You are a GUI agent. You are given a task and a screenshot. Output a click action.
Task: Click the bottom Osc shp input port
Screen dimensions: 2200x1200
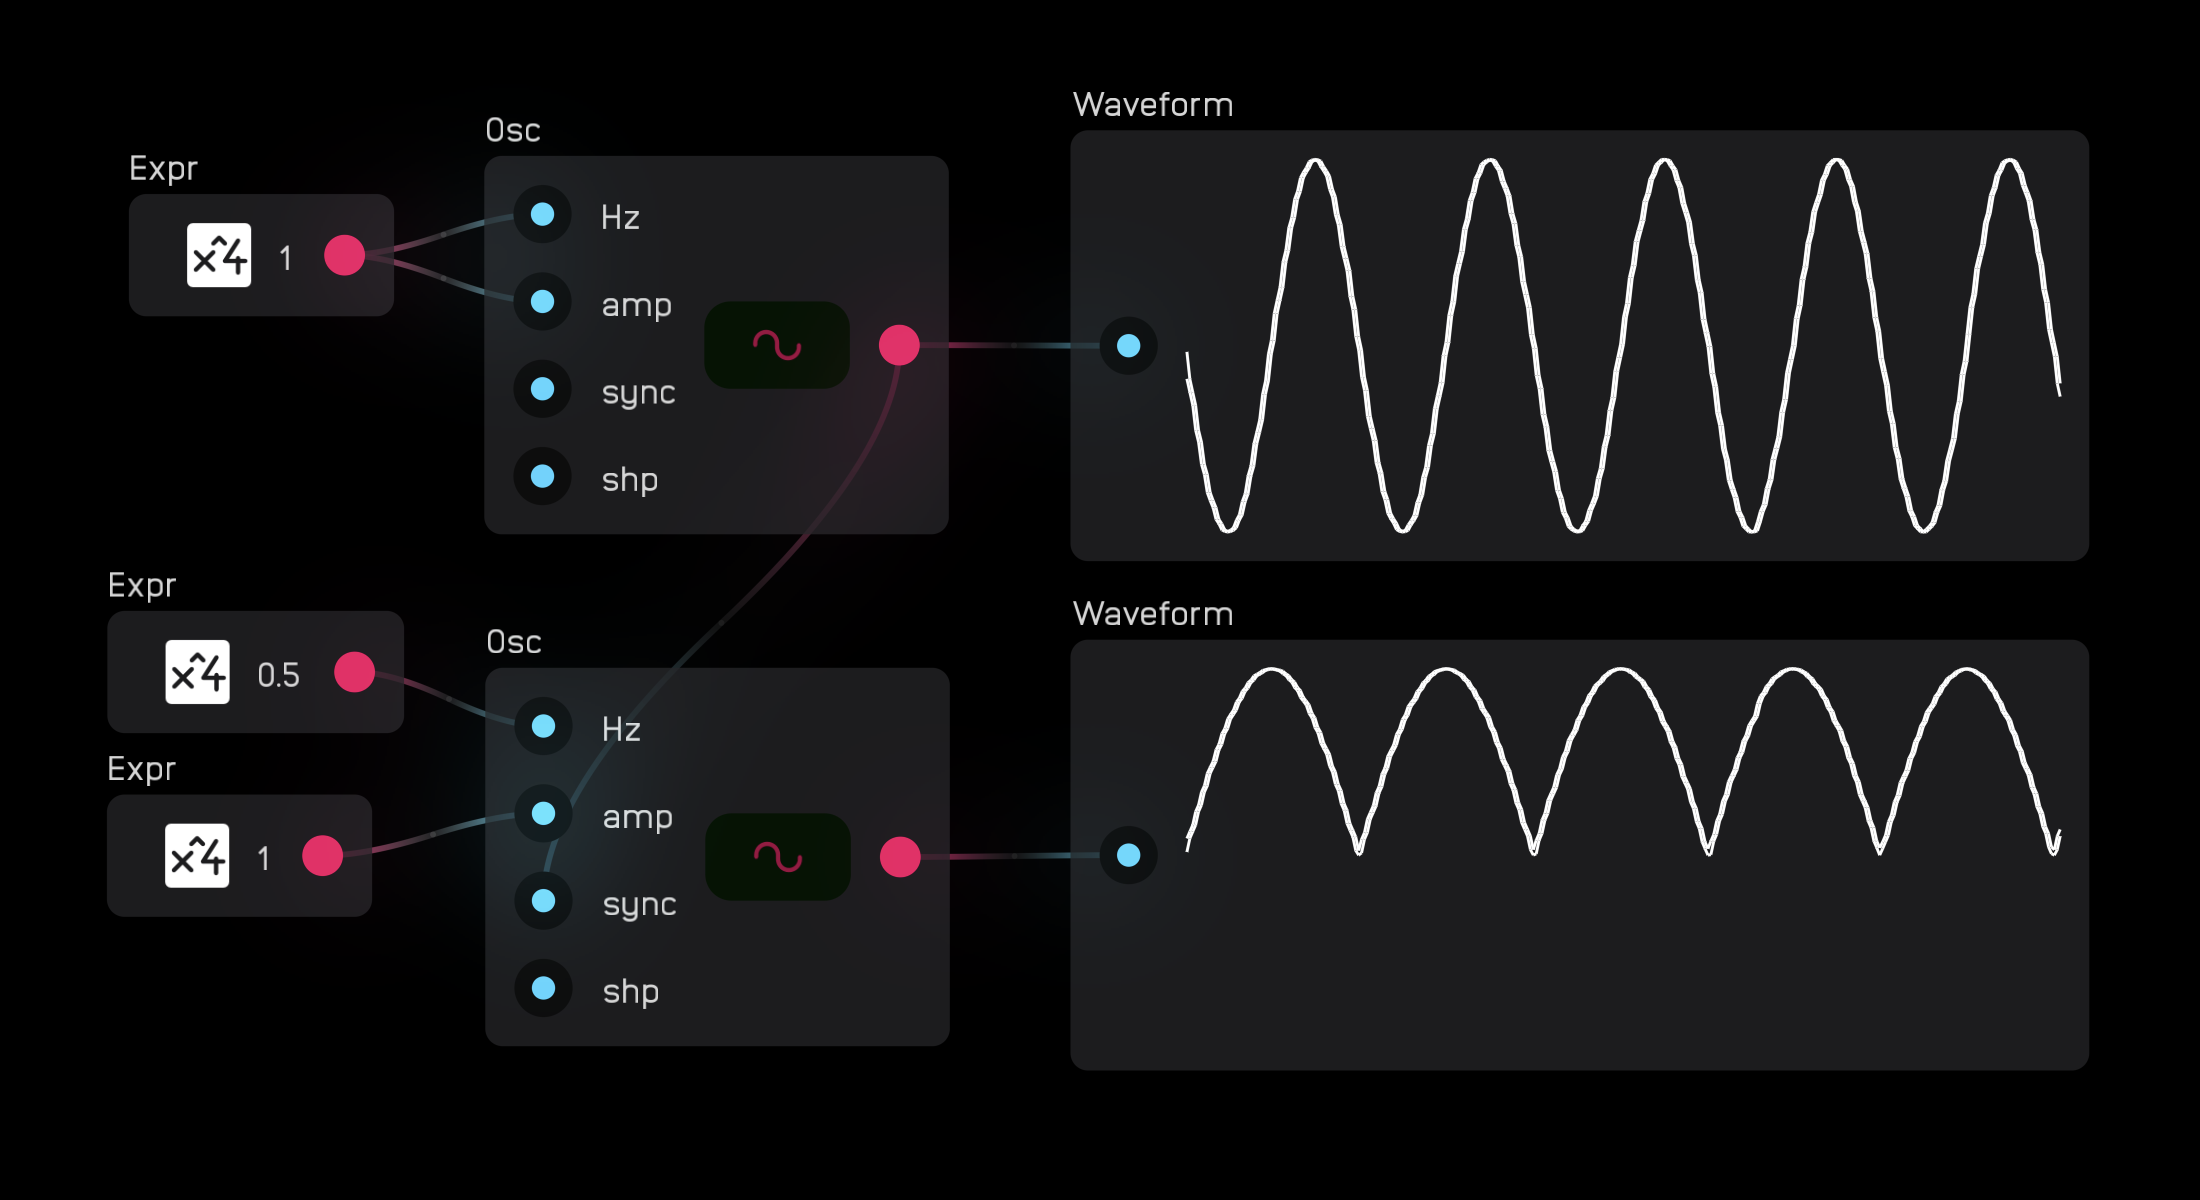[544, 989]
